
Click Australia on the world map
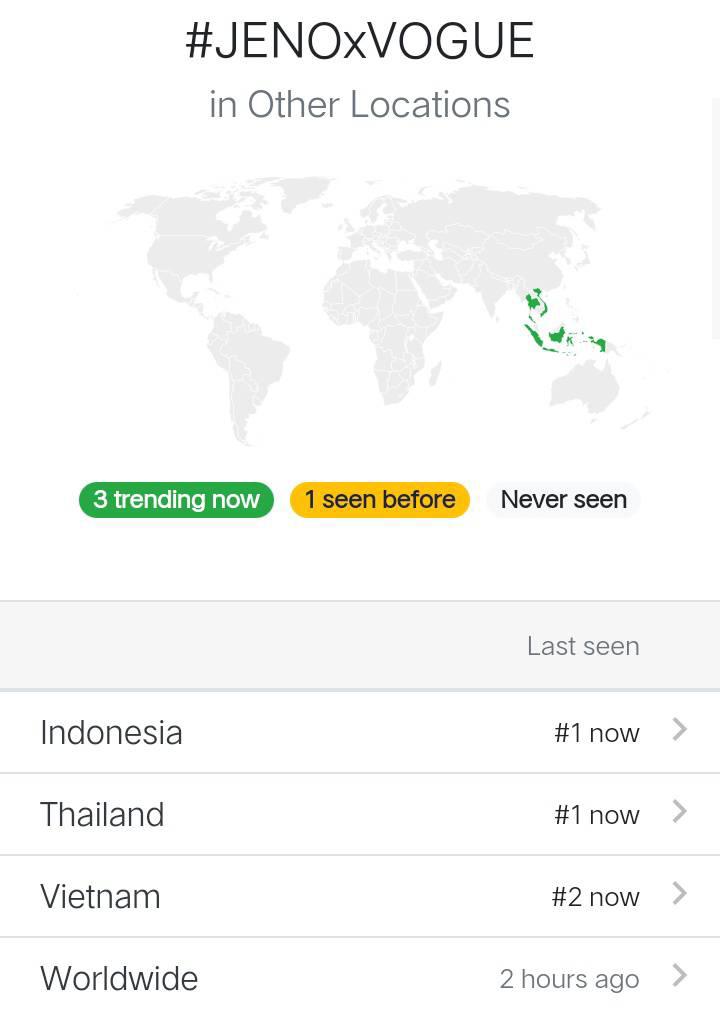pyautogui.click(x=584, y=388)
